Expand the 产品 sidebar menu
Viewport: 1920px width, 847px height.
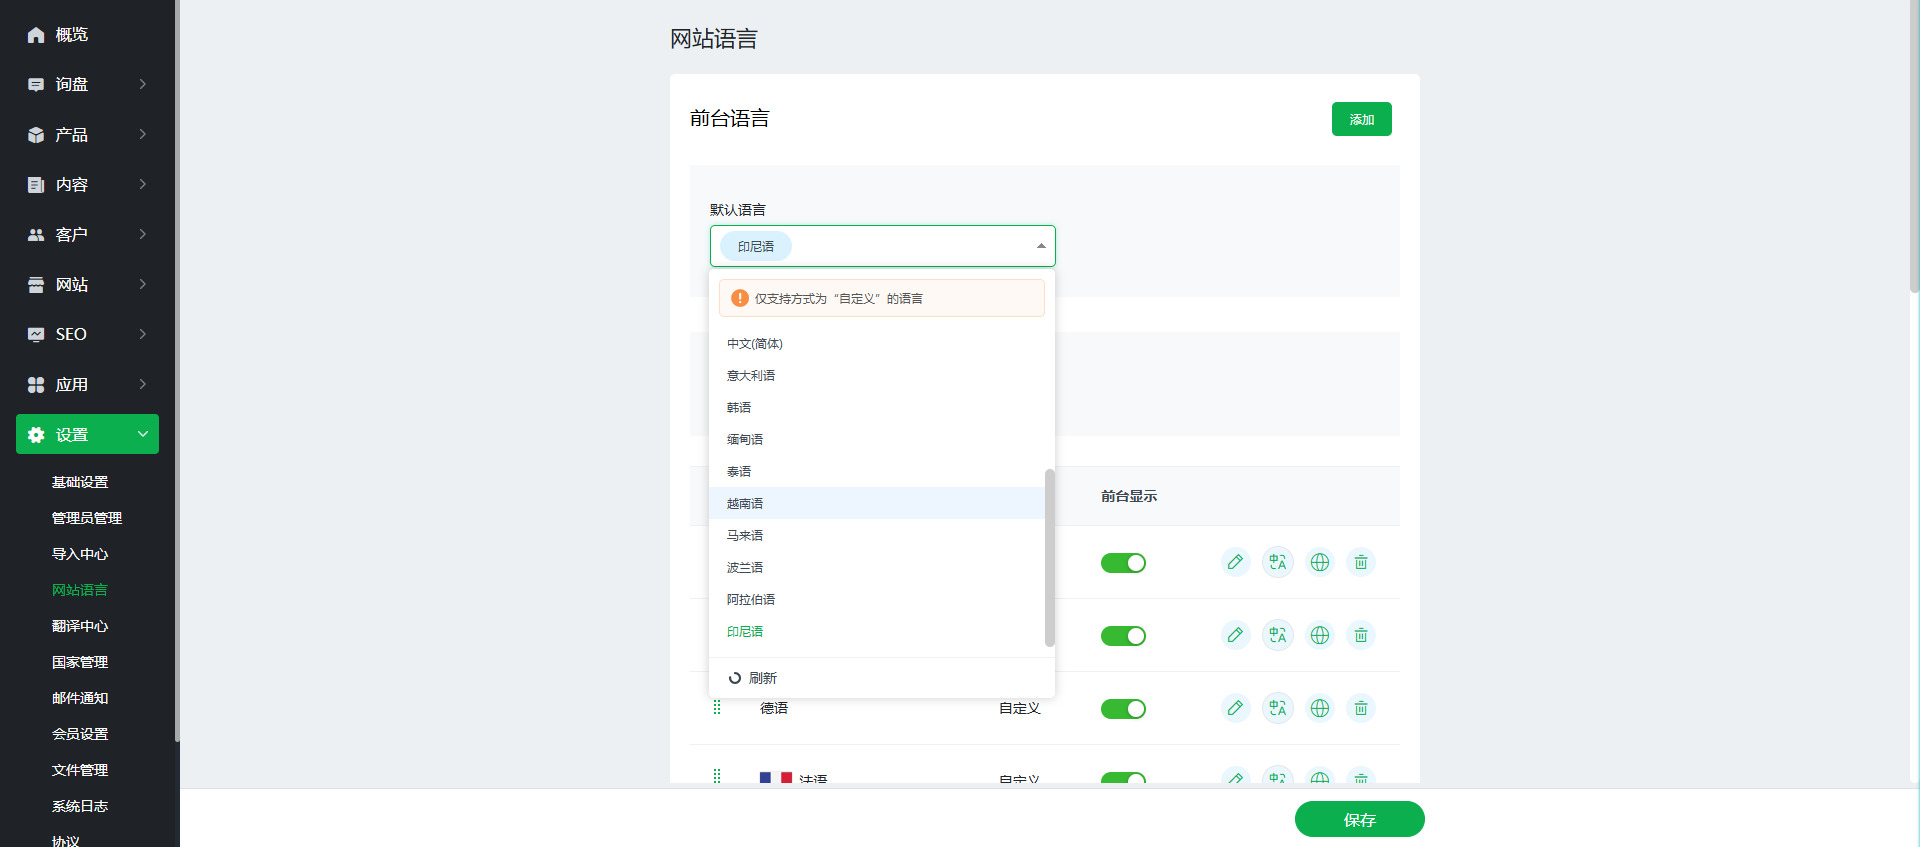pos(88,134)
